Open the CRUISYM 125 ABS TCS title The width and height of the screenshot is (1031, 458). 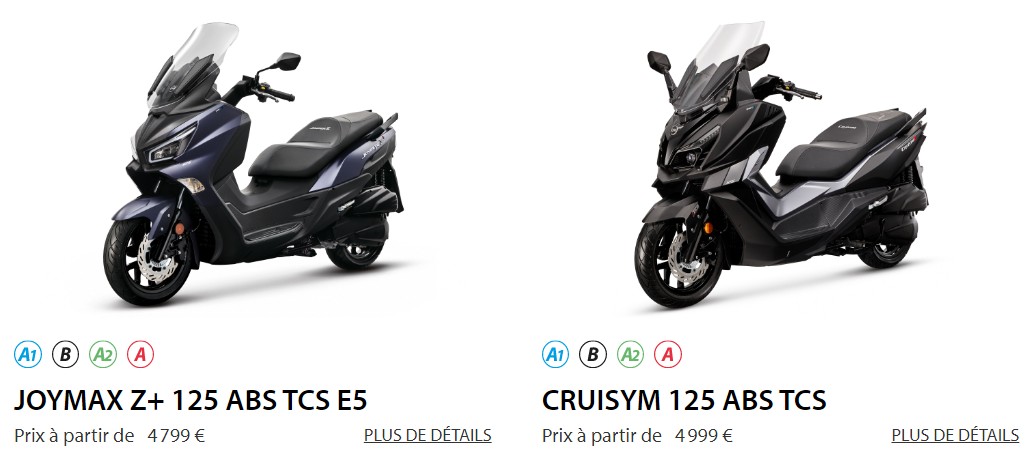[684, 400]
